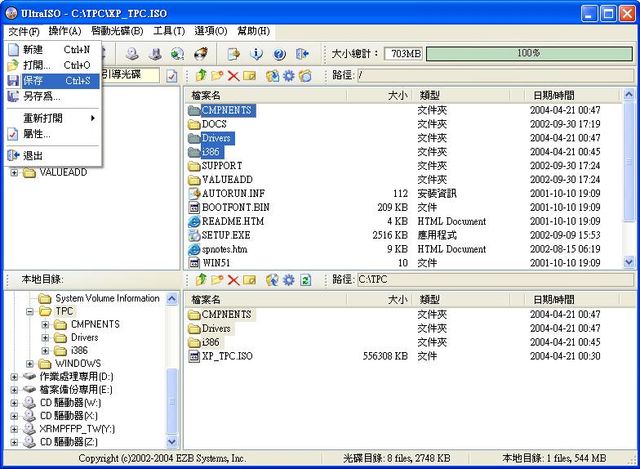Choose 保存 Ctrl+S menu entry

click(53, 81)
